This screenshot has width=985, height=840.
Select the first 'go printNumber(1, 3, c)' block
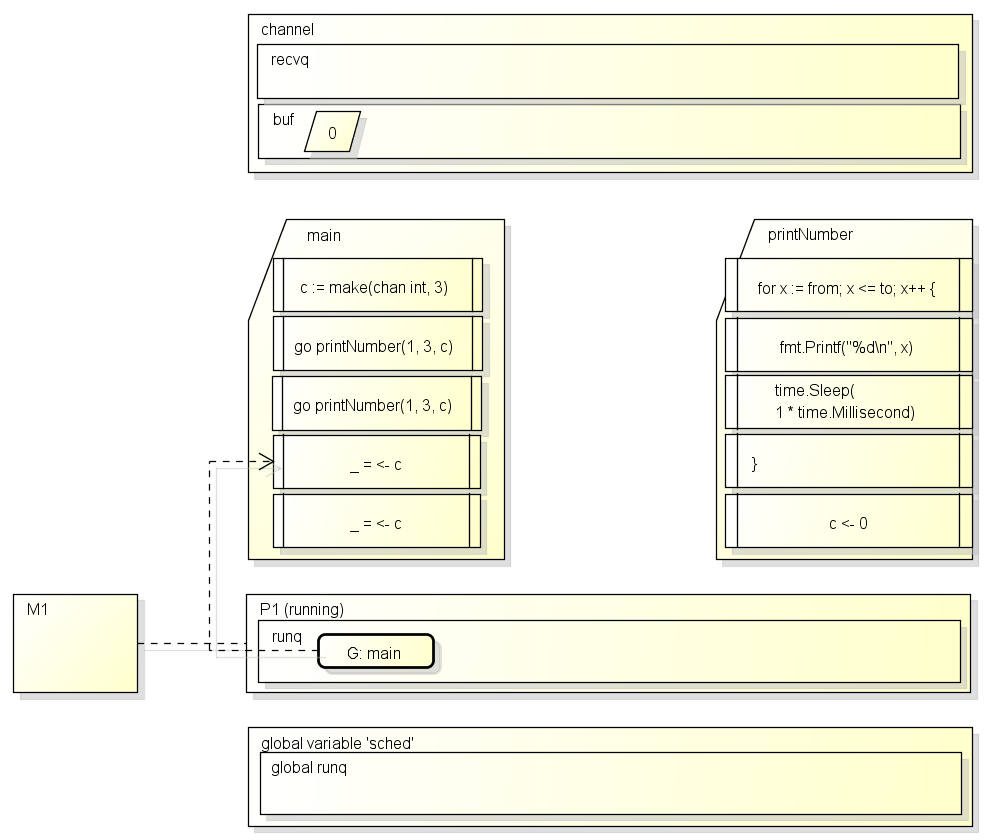tap(378, 344)
